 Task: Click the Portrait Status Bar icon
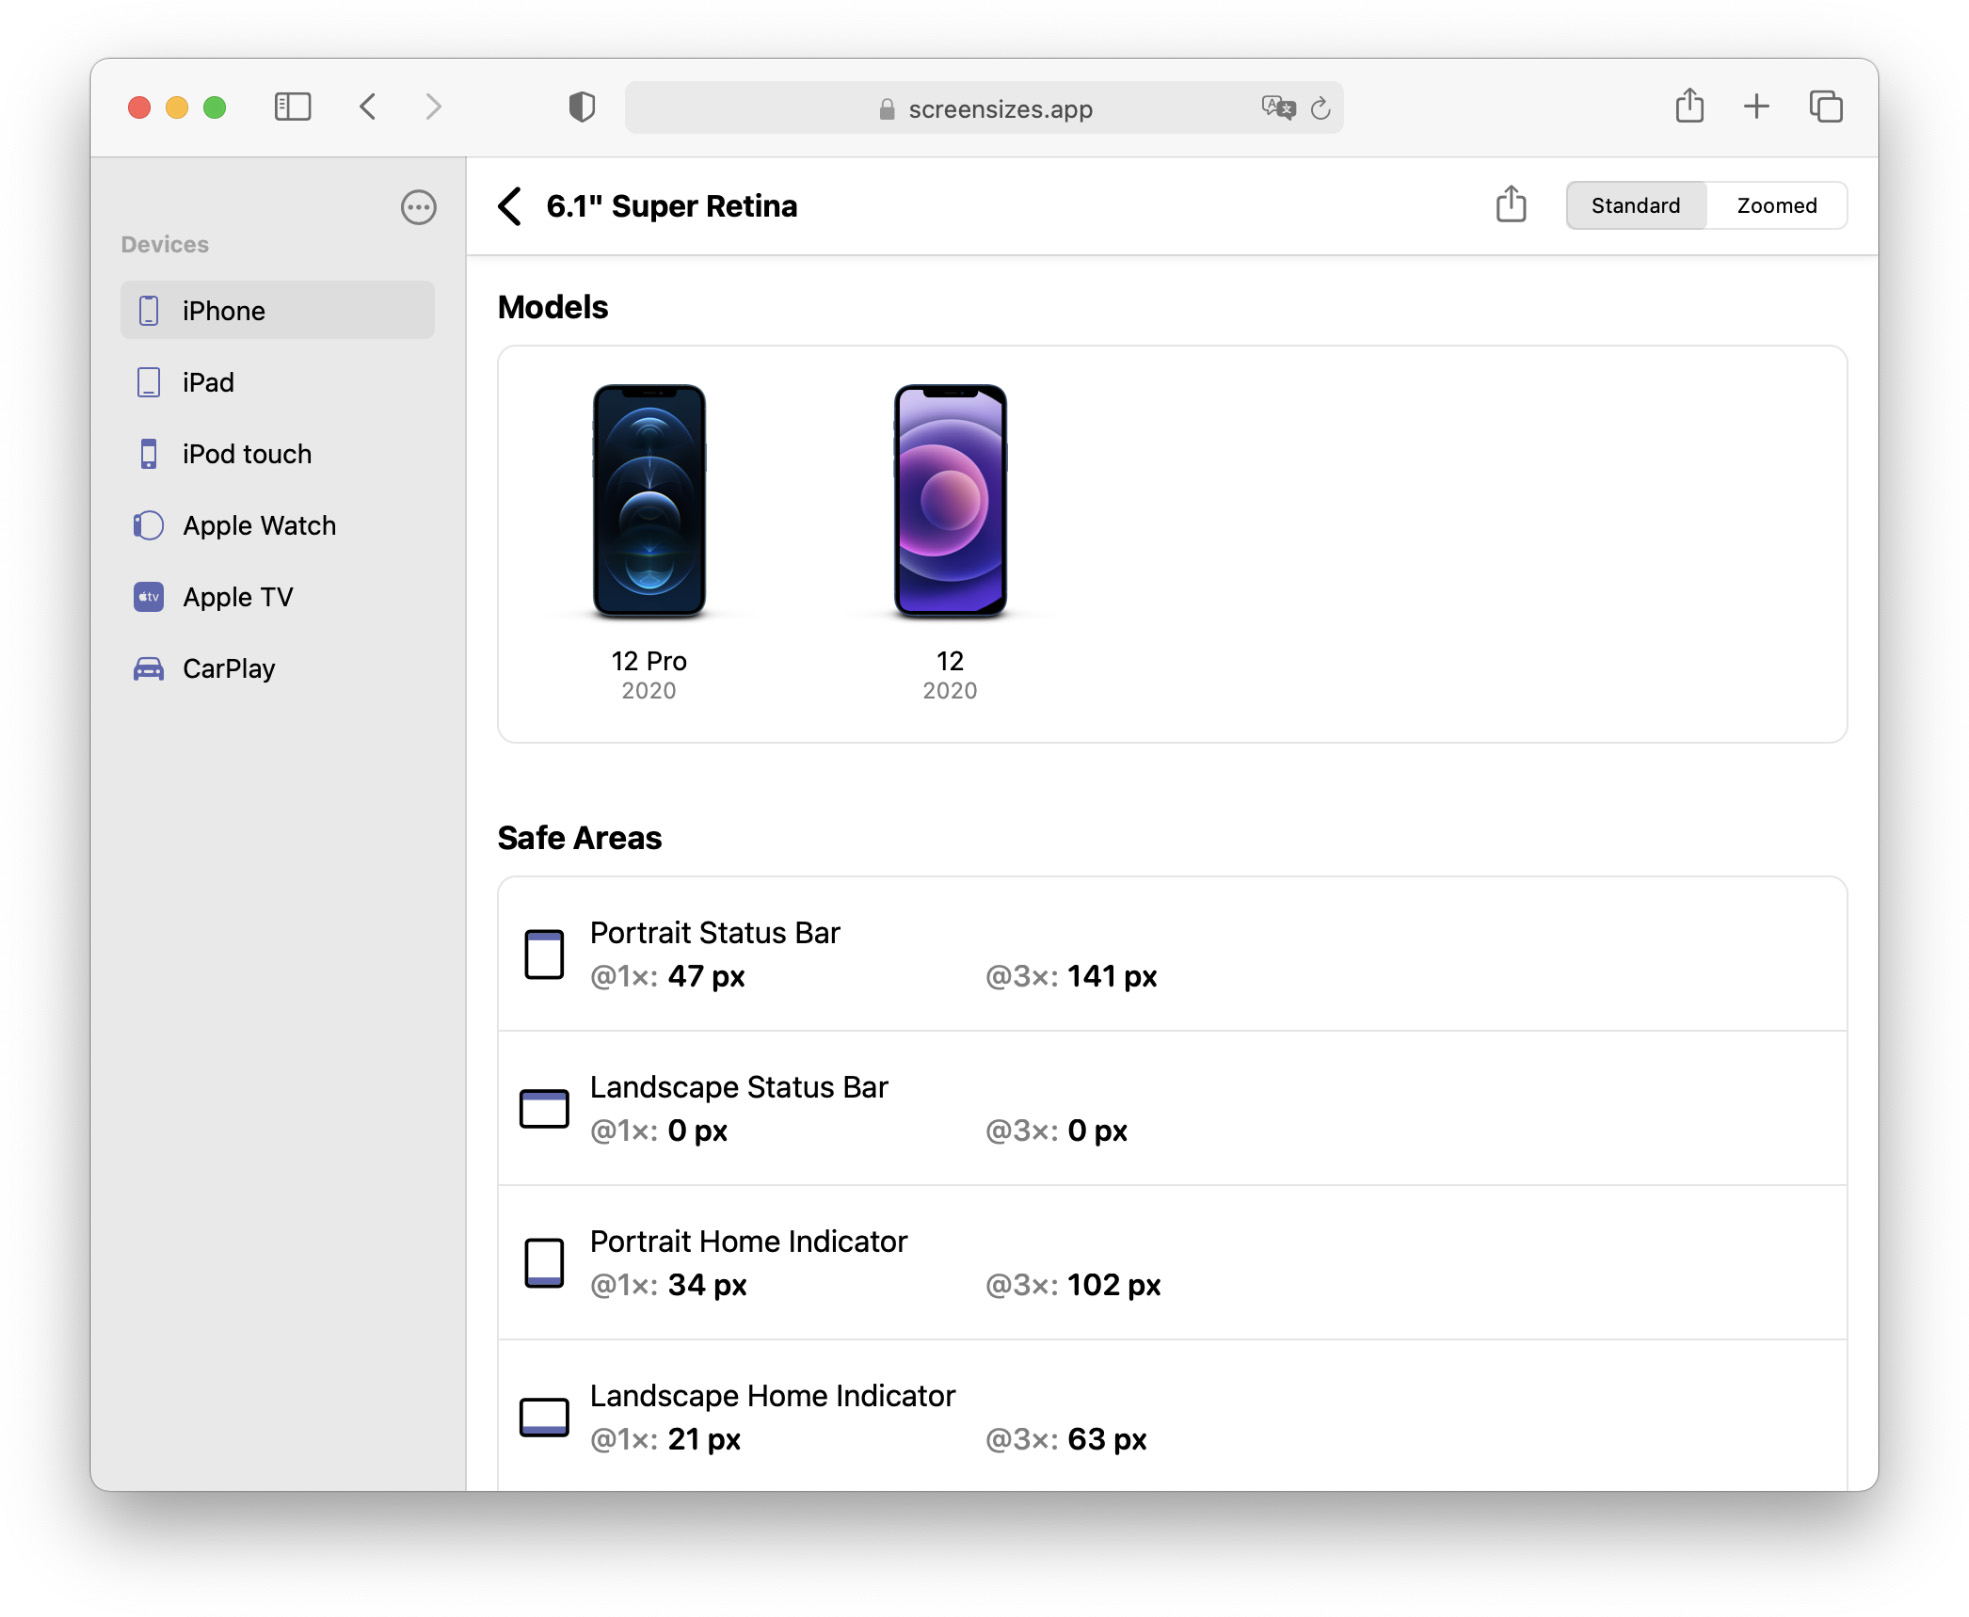[544, 954]
